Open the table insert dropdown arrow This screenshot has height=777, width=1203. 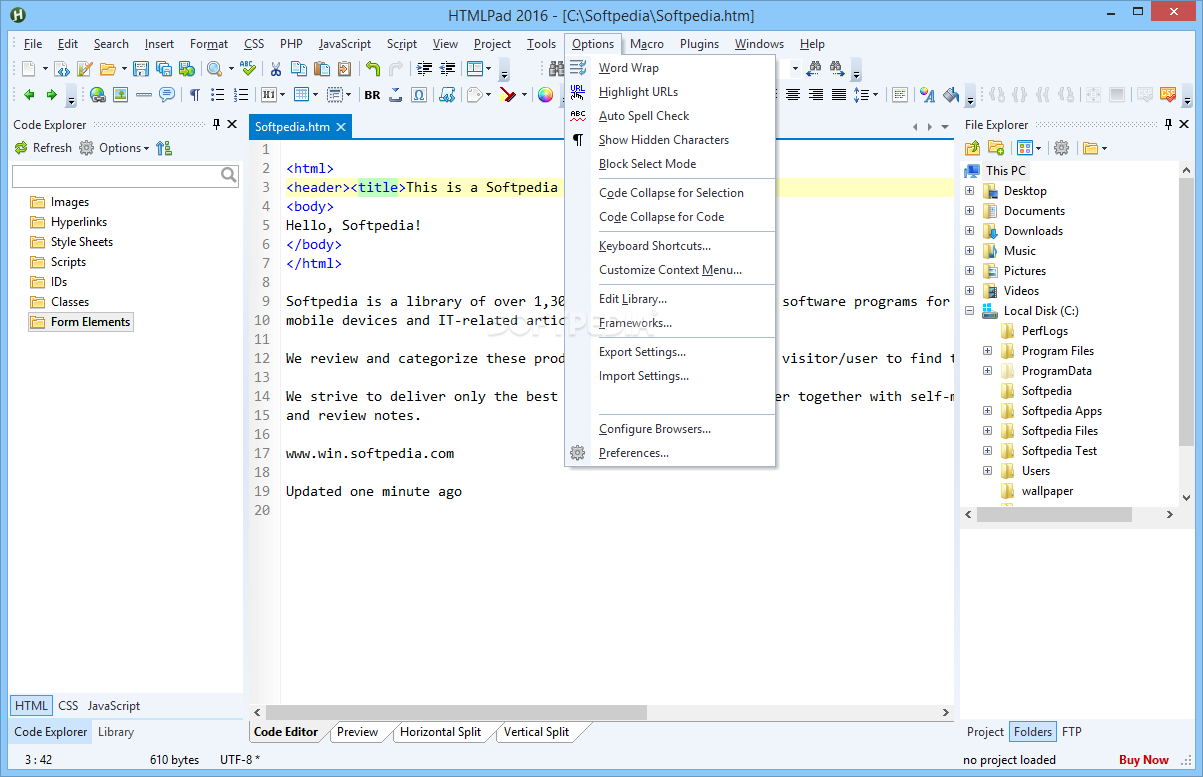coord(316,95)
